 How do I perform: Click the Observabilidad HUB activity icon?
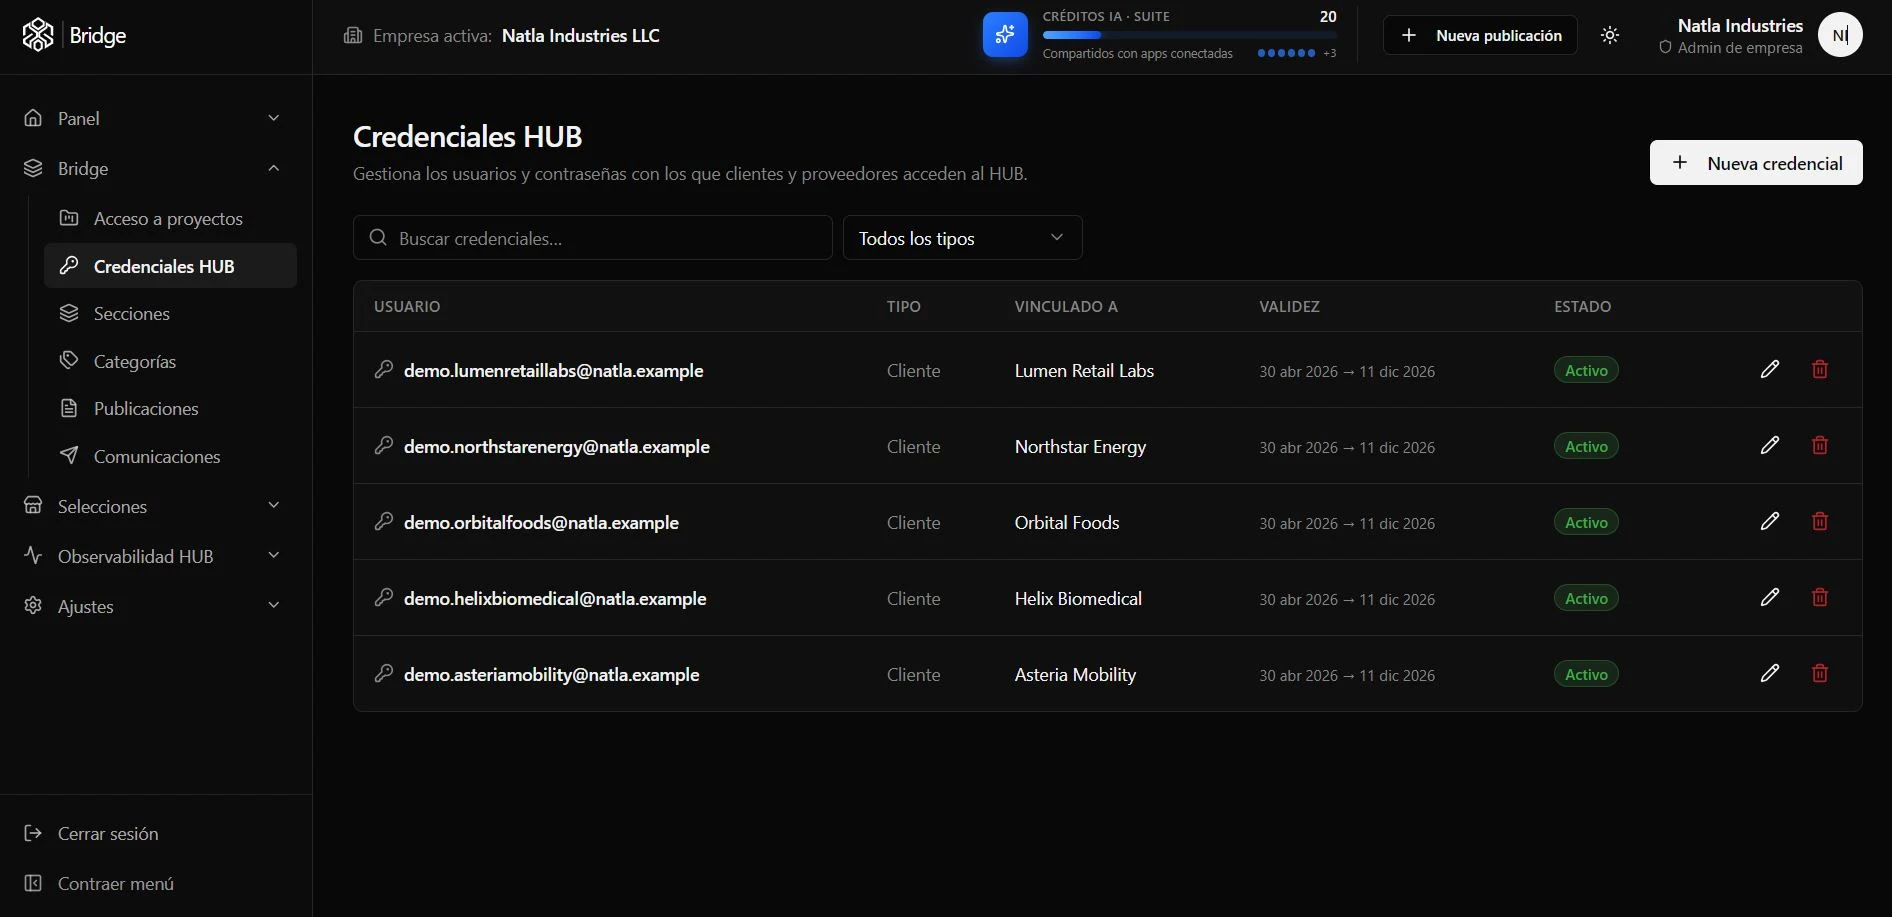(33, 555)
